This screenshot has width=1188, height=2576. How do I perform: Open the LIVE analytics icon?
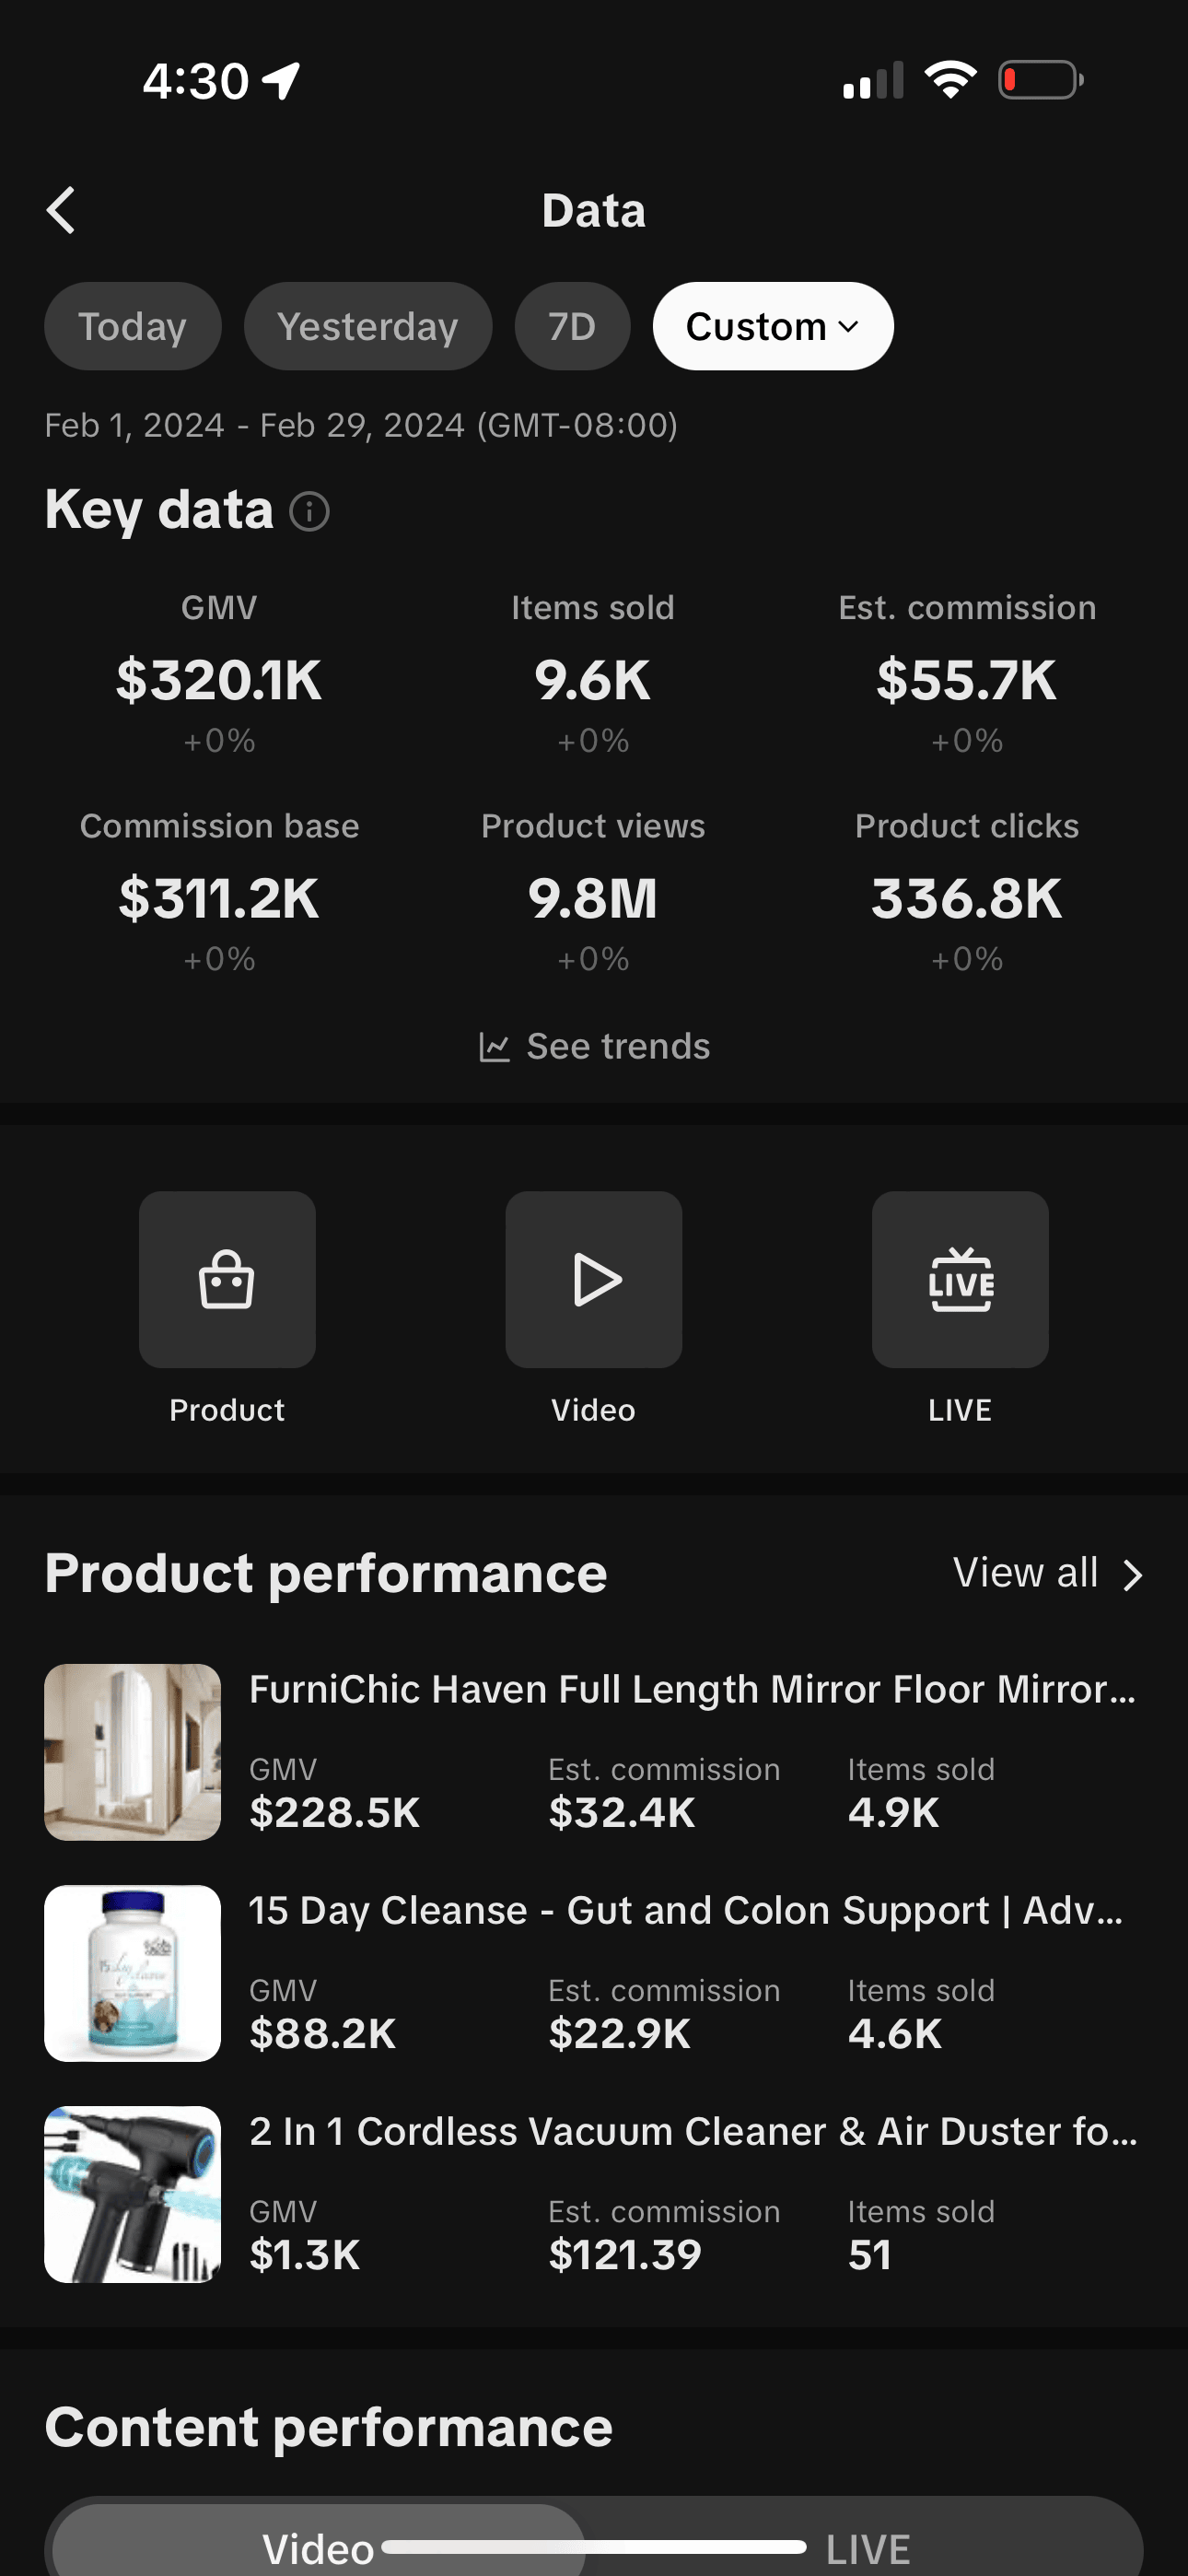(x=959, y=1279)
